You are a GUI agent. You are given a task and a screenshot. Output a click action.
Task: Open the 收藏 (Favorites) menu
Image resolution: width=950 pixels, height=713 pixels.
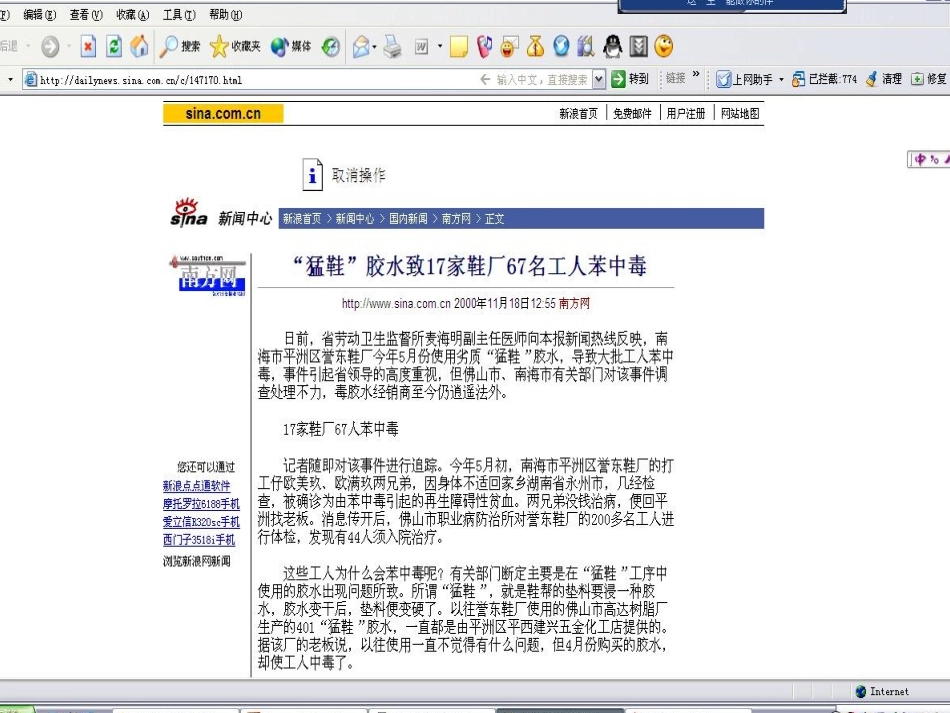(x=133, y=15)
